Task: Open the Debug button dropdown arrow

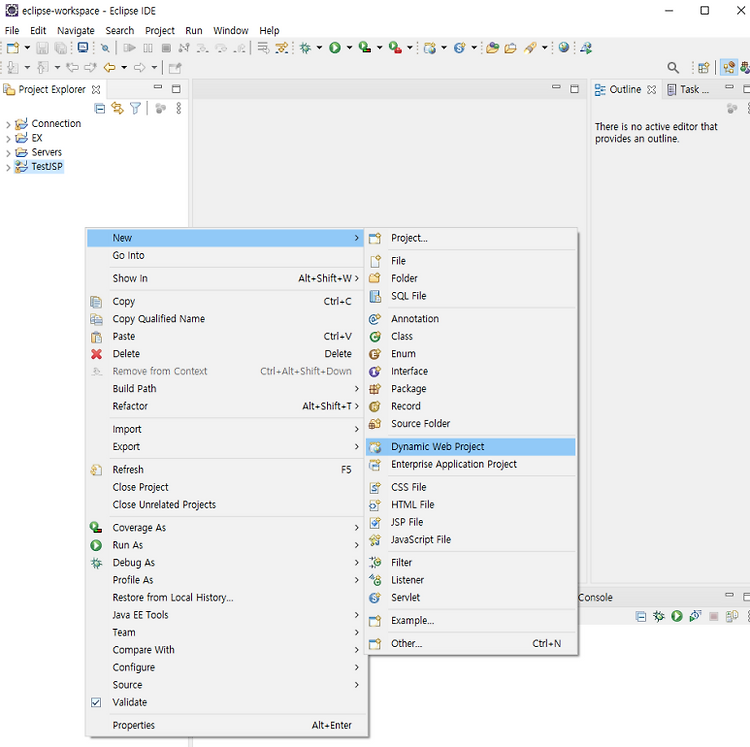Action: [319, 48]
